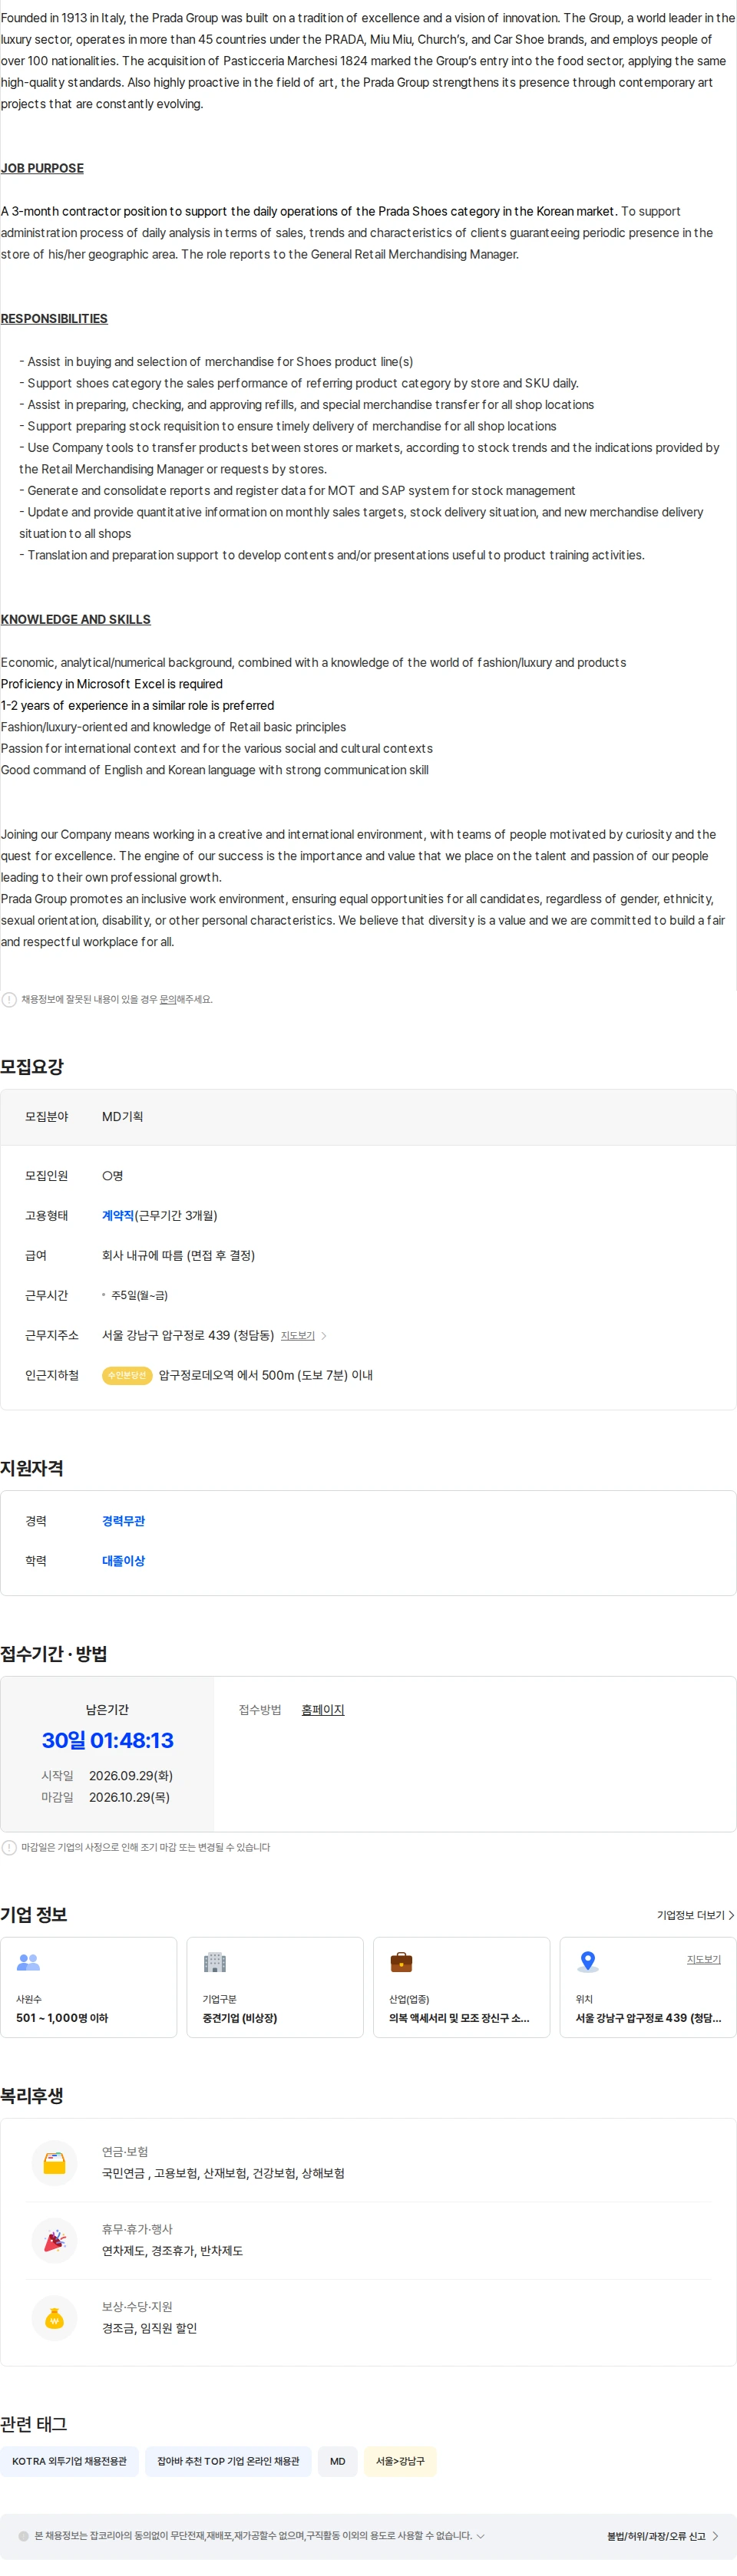This screenshot has height=2576, width=737.
Task: Click the building icon in the 기업구분 card
Action: [215, 1962]
